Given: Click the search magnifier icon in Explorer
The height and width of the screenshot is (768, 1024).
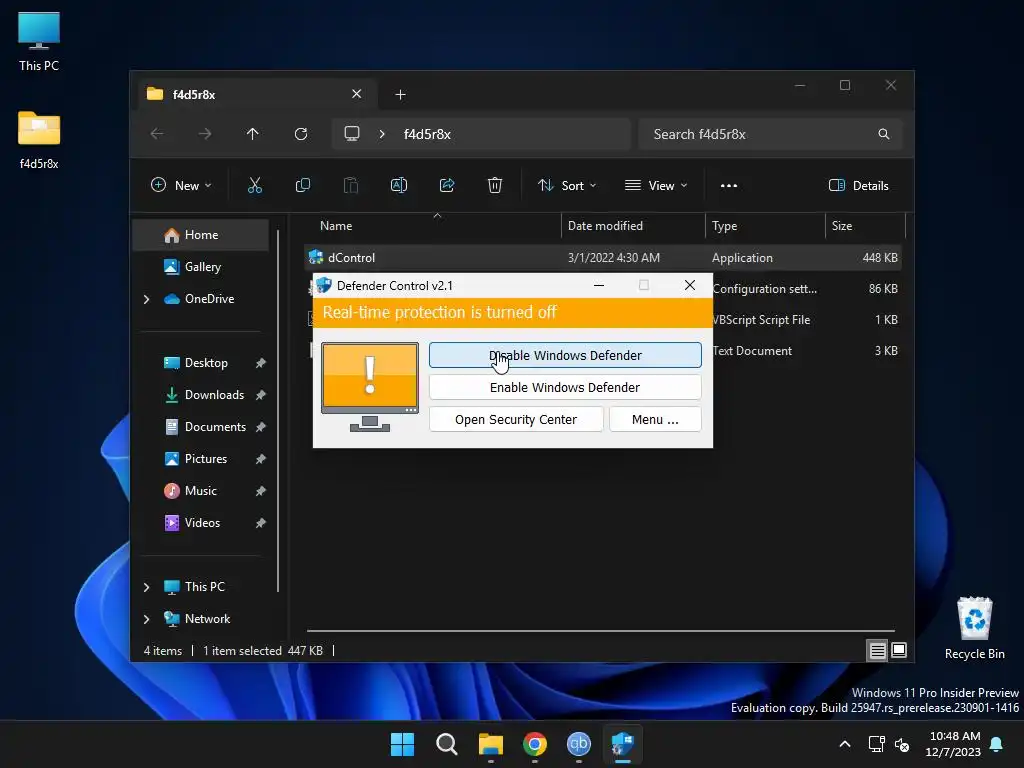Looking at the screenshot, I should [x=884, y=134].
